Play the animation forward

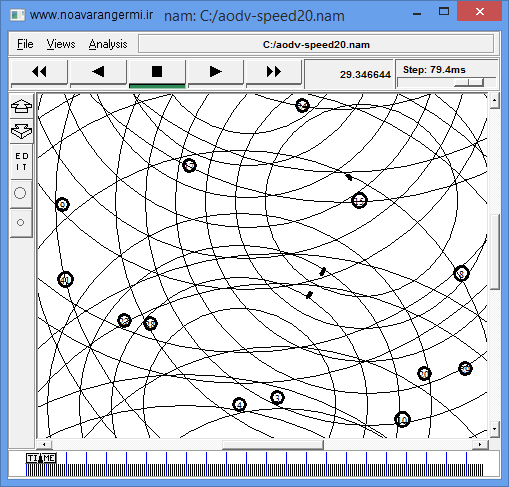[216, 72]
